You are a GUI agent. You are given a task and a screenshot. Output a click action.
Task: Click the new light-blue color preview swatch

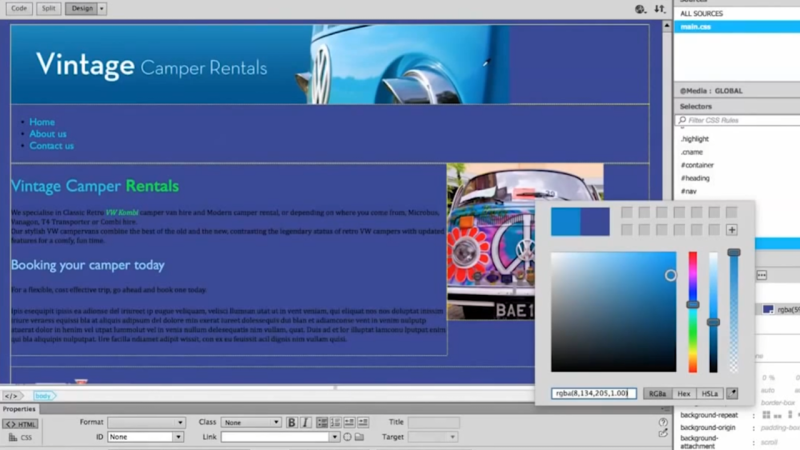(x=565, y=221)
